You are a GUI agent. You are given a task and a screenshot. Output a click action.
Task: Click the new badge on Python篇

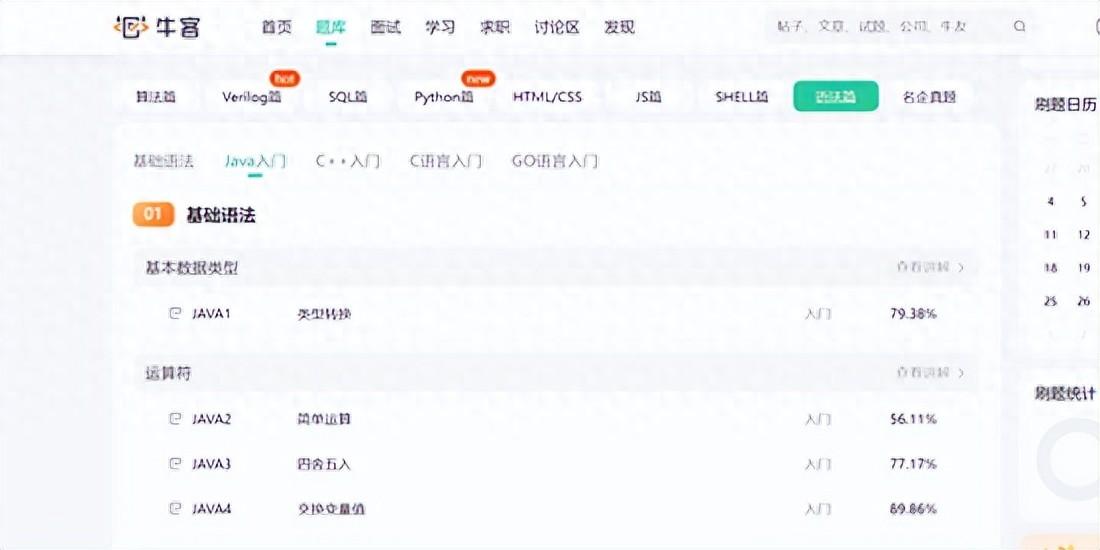478,78
